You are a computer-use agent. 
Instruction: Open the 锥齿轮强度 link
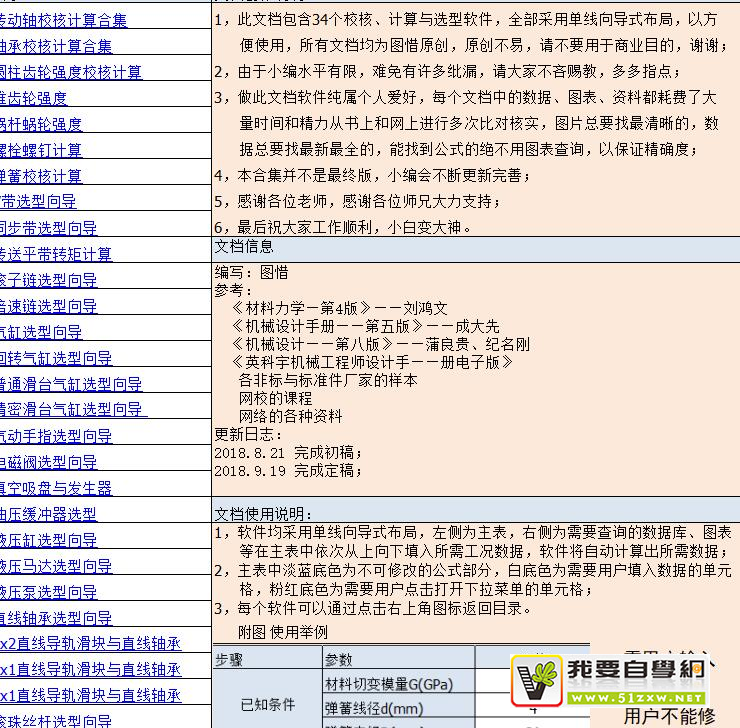[33, 98]
